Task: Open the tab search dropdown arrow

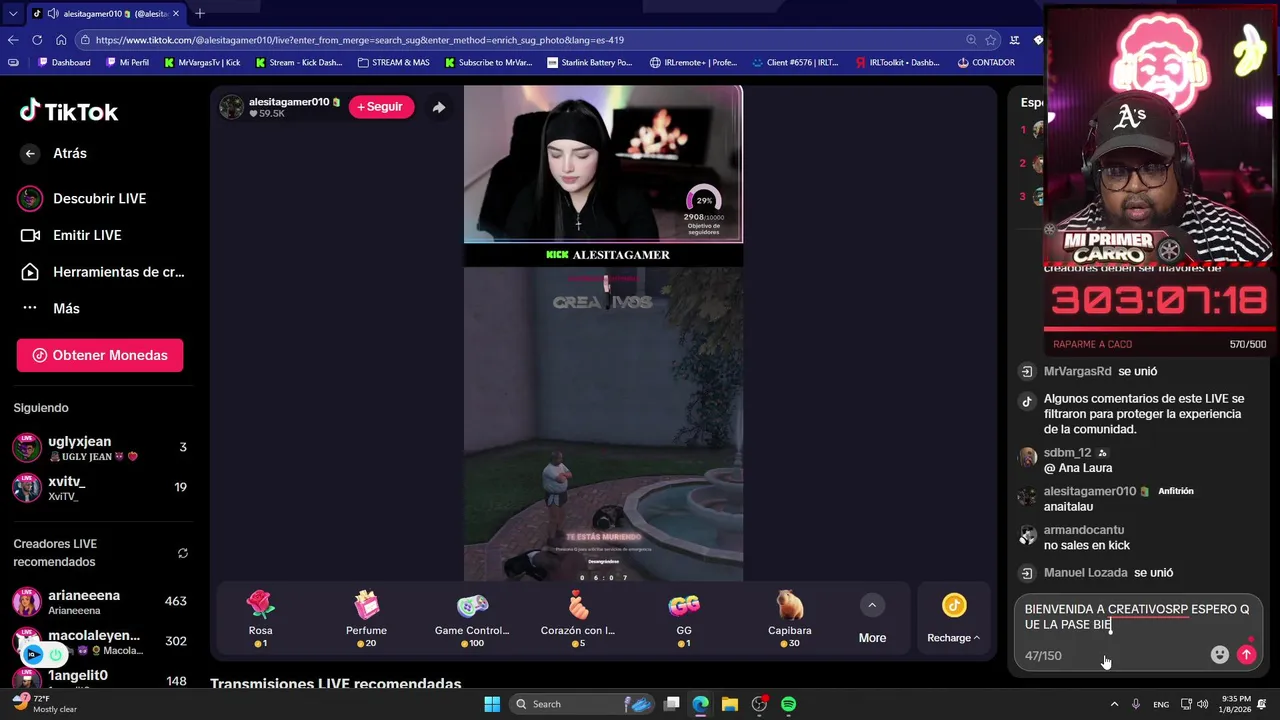Action: coord(13,13)
